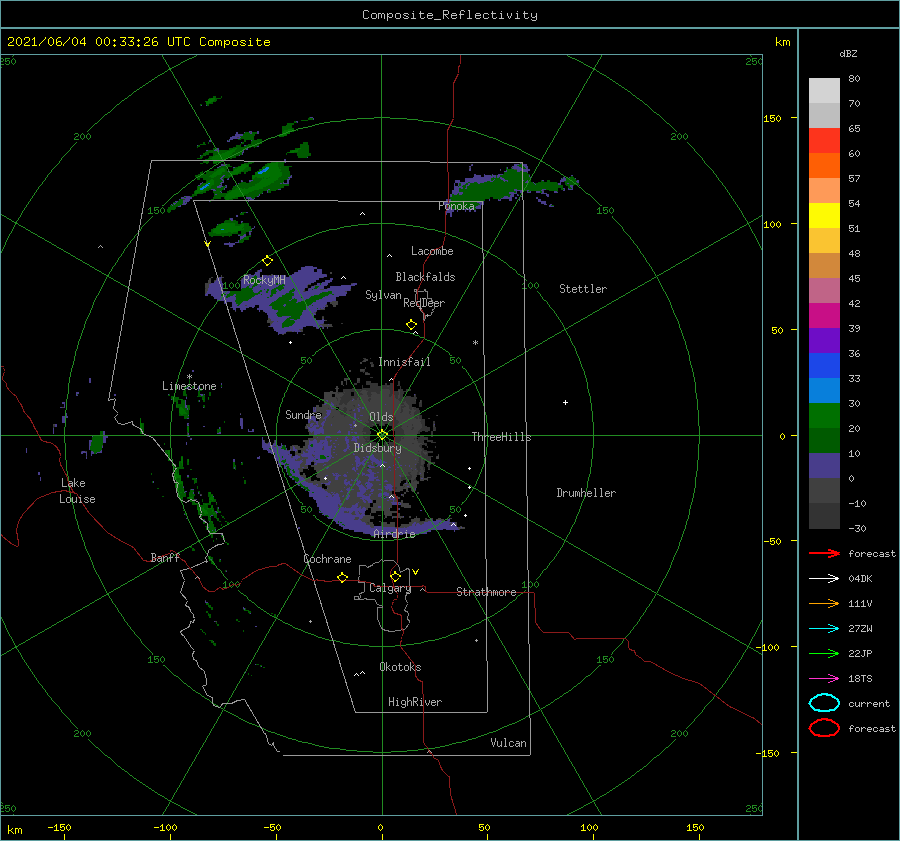Click the cyan 27ZW arrow legend icon
This screenshot has height=841, width=900.
point(824,629)
